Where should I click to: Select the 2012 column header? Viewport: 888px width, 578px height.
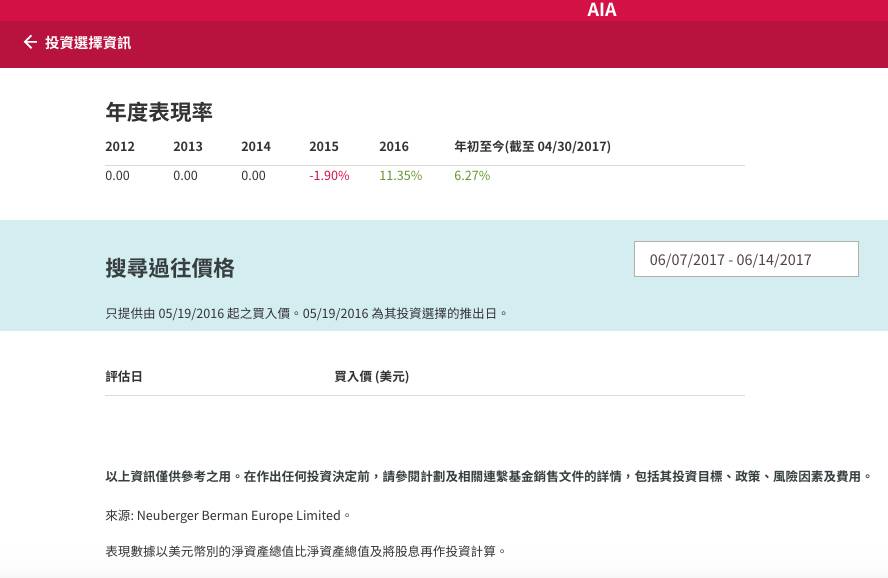[x=120, y=146]
